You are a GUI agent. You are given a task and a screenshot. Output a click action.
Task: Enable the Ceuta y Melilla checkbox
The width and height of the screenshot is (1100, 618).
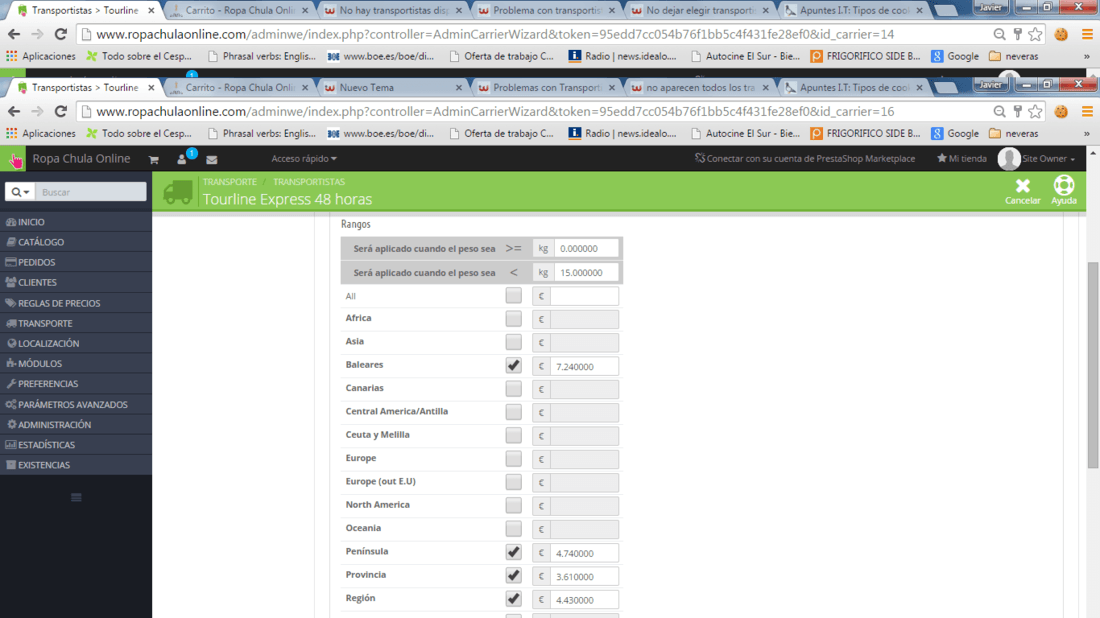pos(514,436)
